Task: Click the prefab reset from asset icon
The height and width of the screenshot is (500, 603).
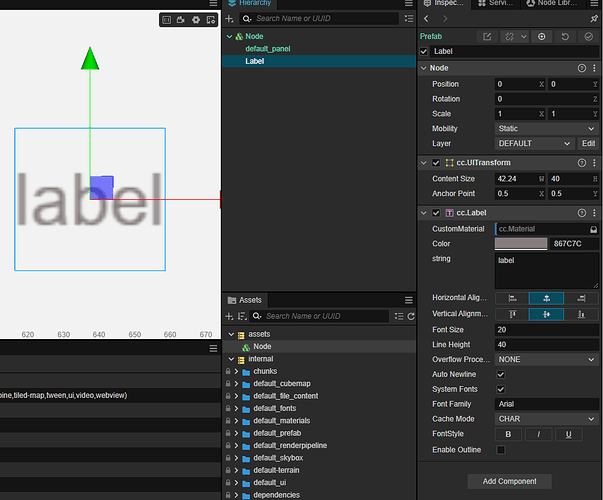Action: point(565,37)
